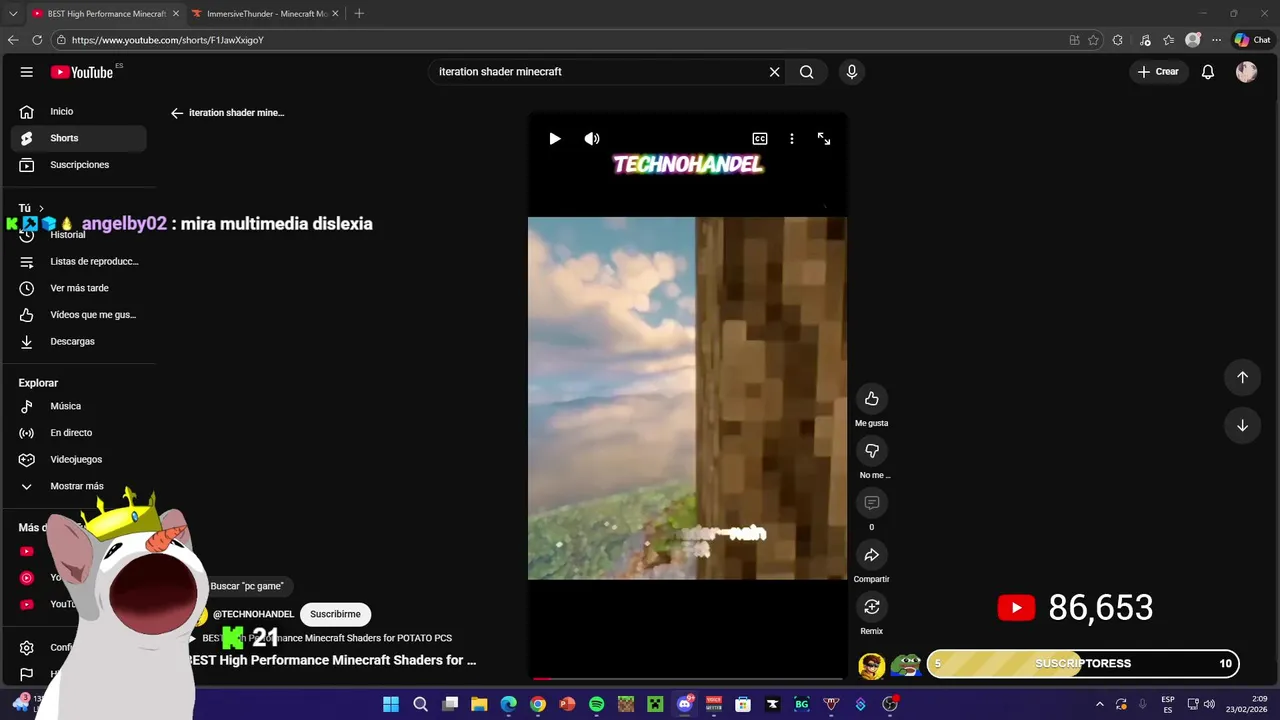Viewport: 1280px width, 720px height.
Task: Go back in the browser
Action: [13, 40]
